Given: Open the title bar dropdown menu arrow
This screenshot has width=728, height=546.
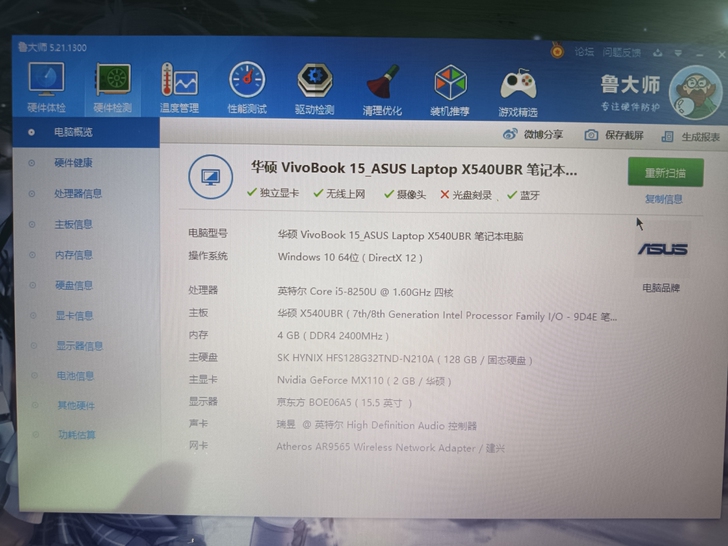Looking at the screenshot, I should [x=678, y=53].
